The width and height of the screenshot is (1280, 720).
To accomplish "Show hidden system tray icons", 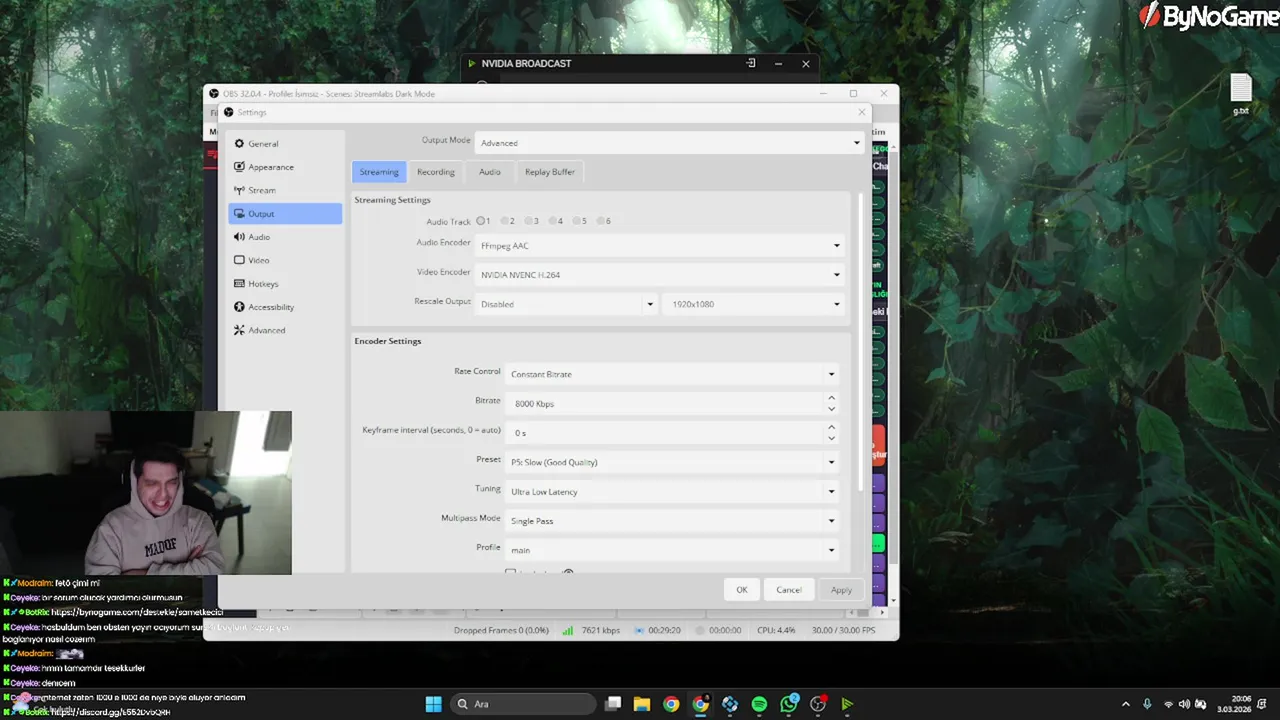I will click(1126, 704).
